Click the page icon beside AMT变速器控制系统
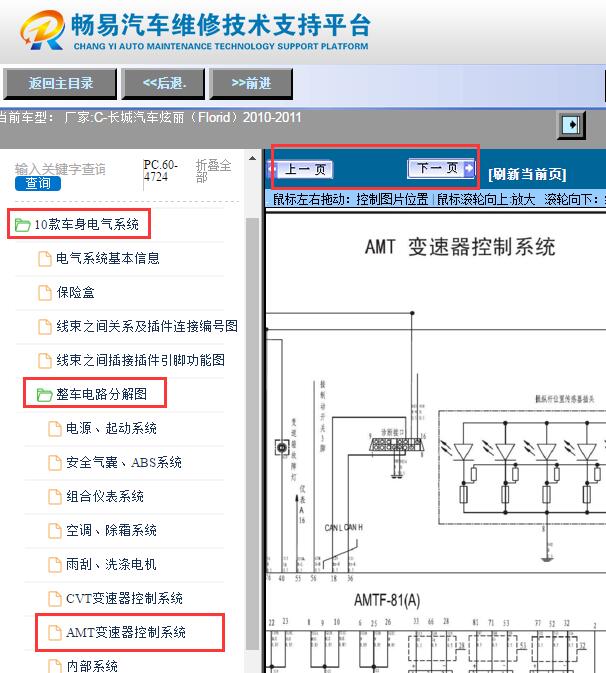 pos(55,632)
